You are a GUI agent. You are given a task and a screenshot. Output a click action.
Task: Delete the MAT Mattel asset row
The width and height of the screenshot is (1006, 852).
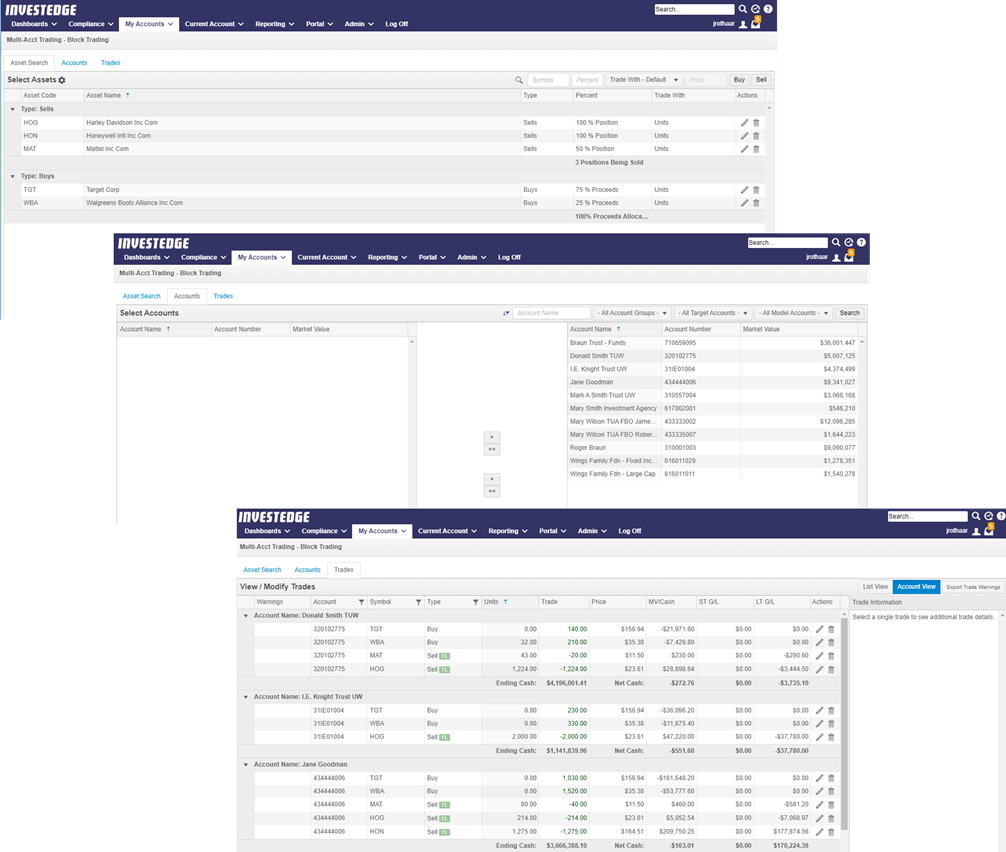click(756, 149)
